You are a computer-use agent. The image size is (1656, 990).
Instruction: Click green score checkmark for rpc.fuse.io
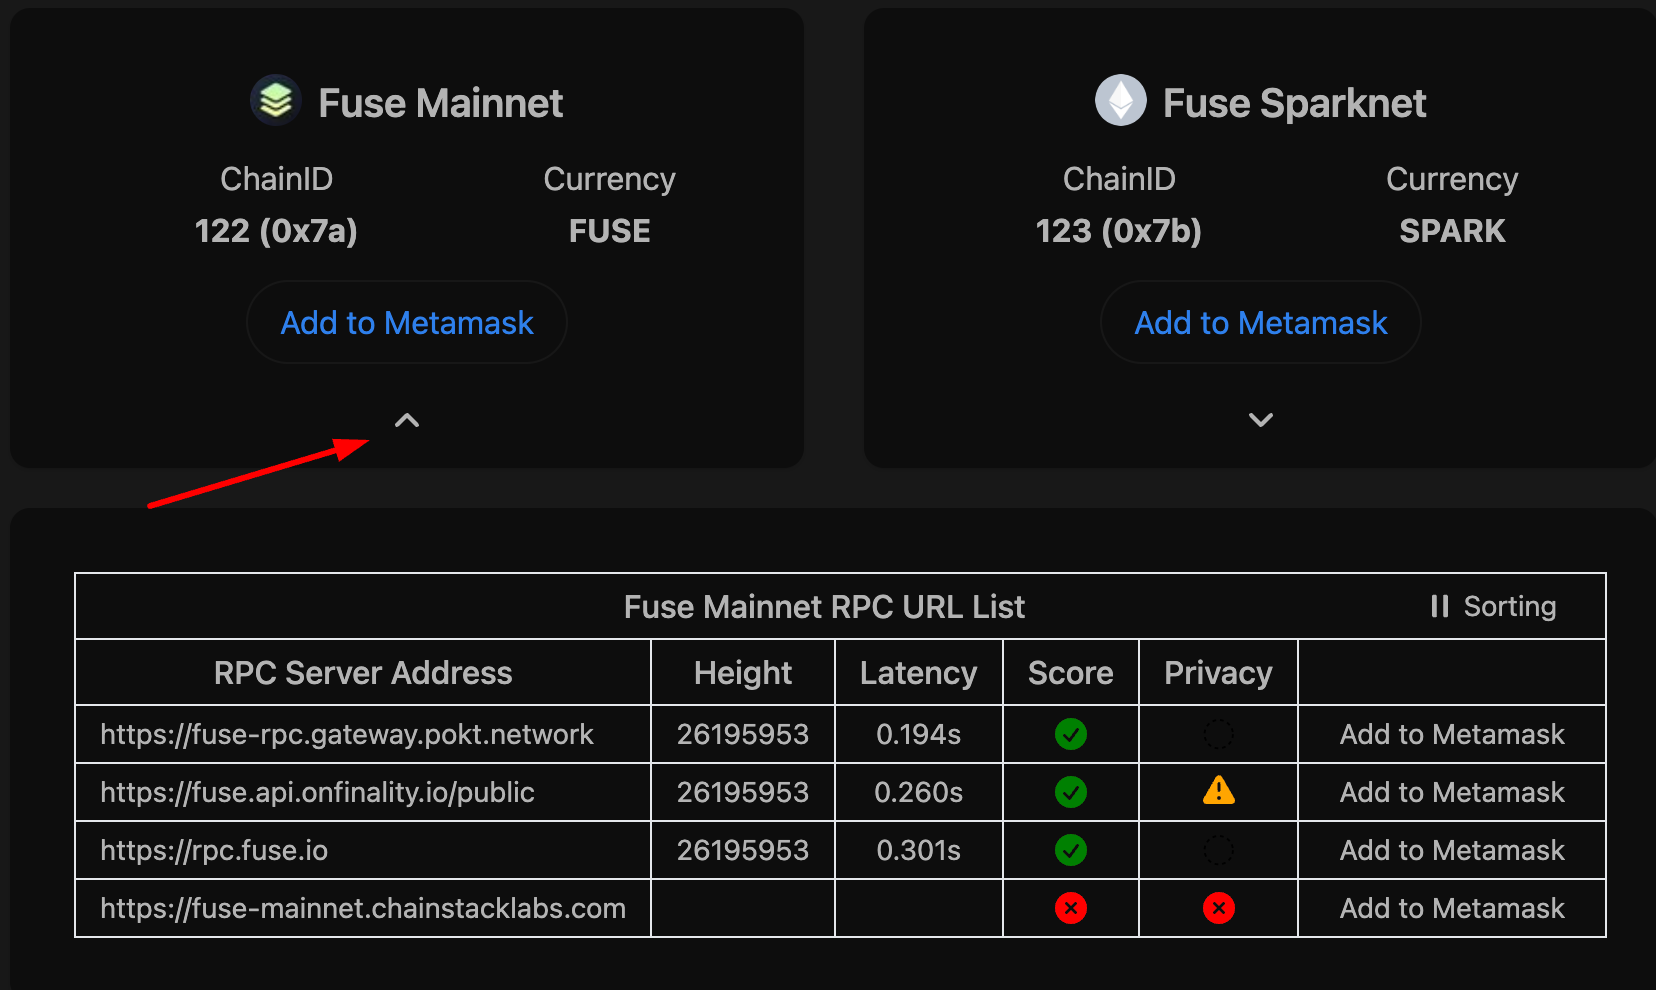1071,850
